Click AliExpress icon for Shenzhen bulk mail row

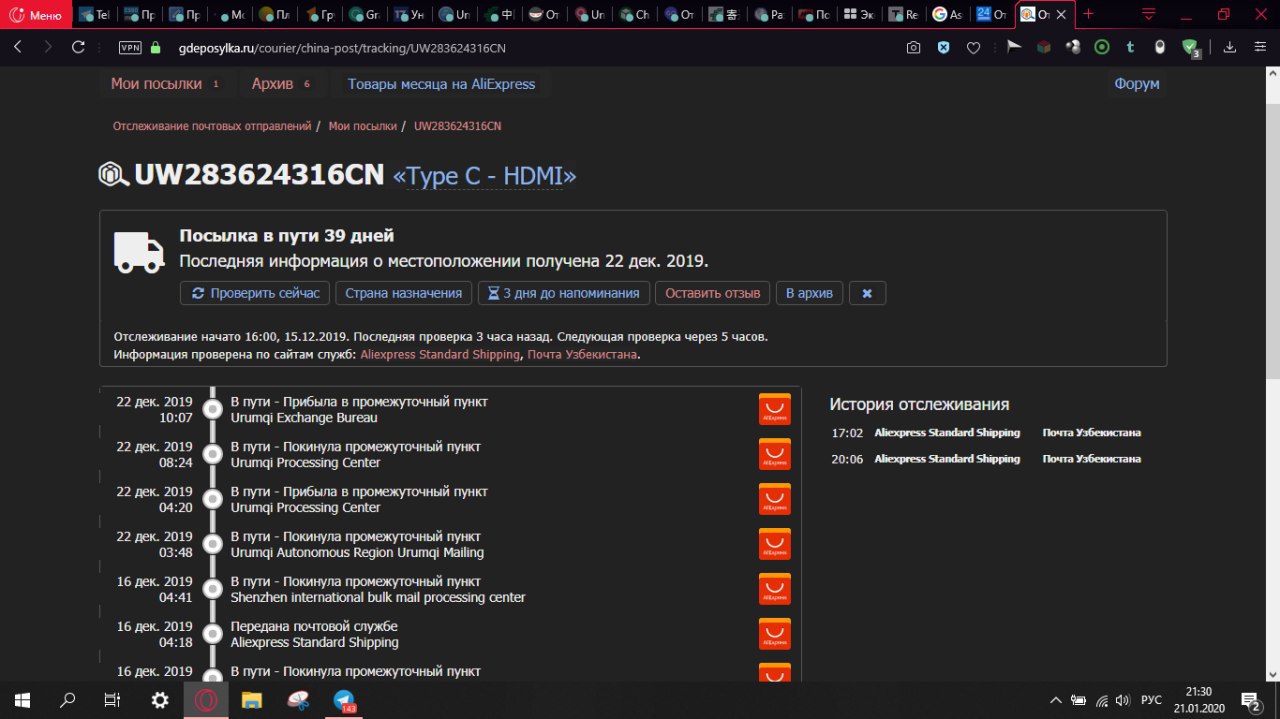click(775, 589)
